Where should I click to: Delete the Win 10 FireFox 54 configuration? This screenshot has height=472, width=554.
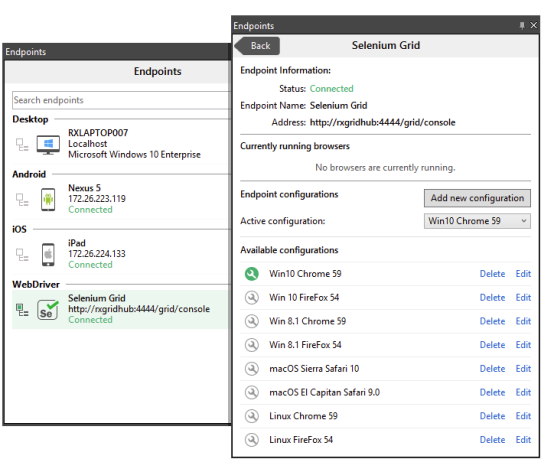[x=492, y=297]
